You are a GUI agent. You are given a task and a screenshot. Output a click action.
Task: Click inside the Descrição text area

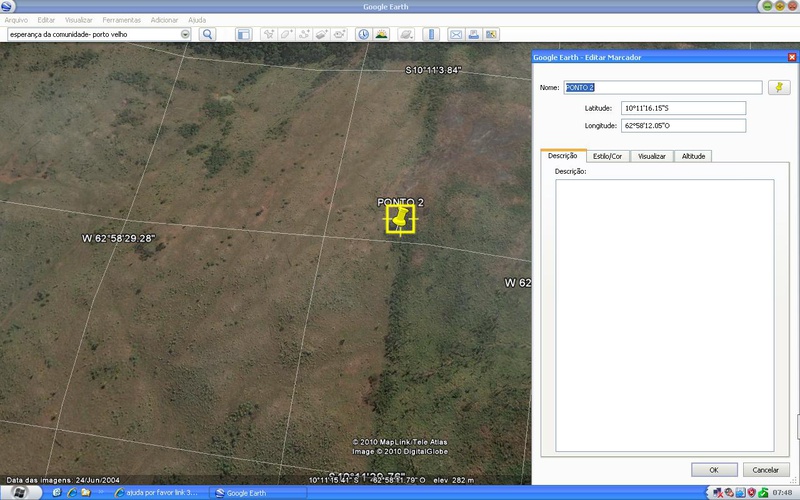[x=665, y=315]
